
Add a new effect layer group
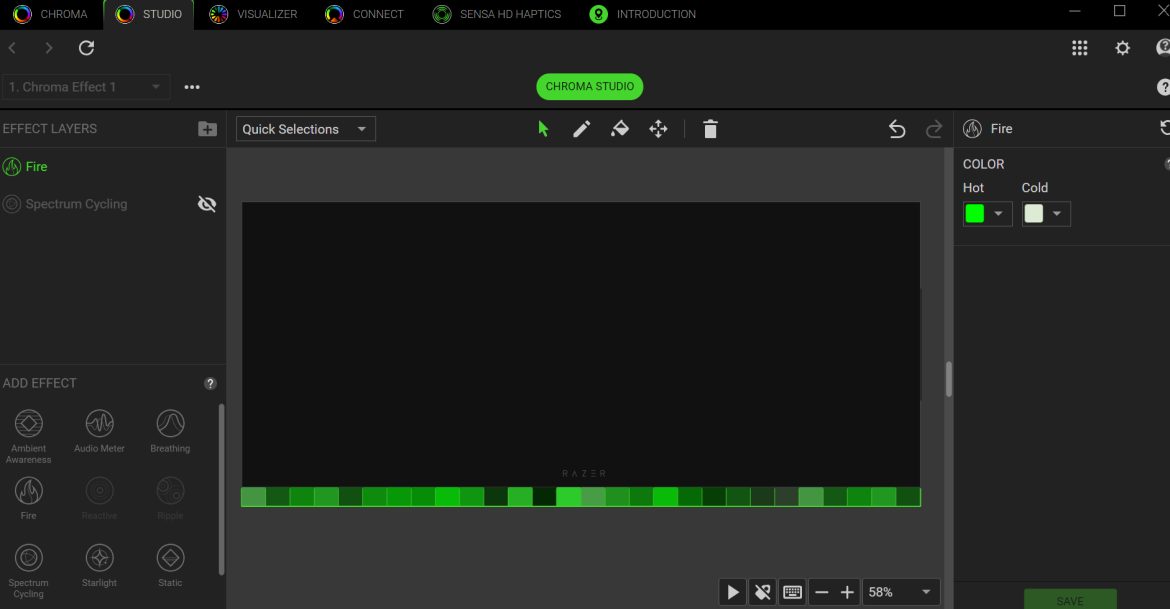(x=207, y=129)
